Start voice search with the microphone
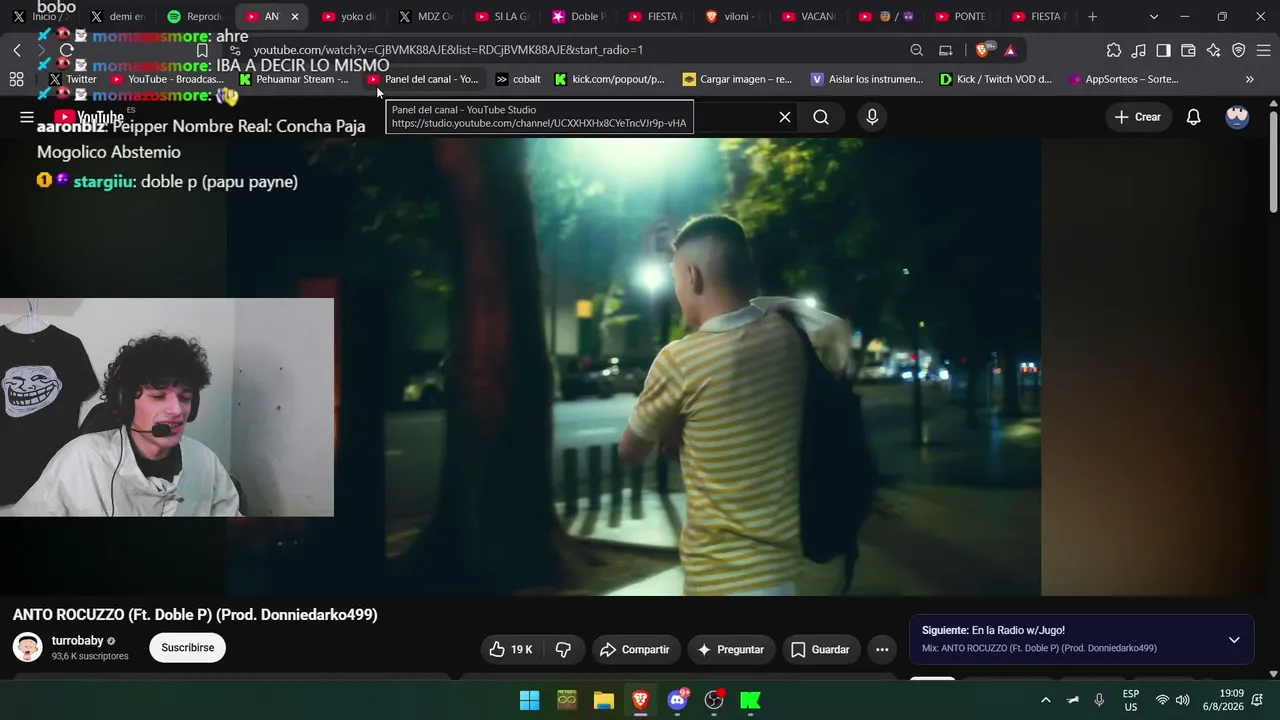Viewport: 1280px width, 720px height. 872,117
